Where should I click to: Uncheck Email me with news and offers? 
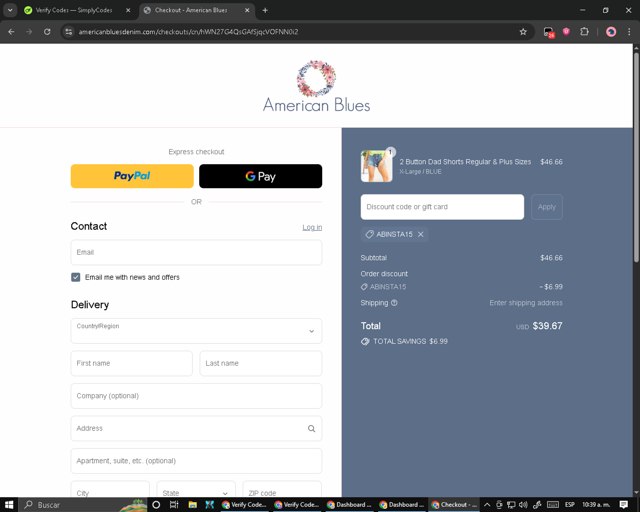76,277
